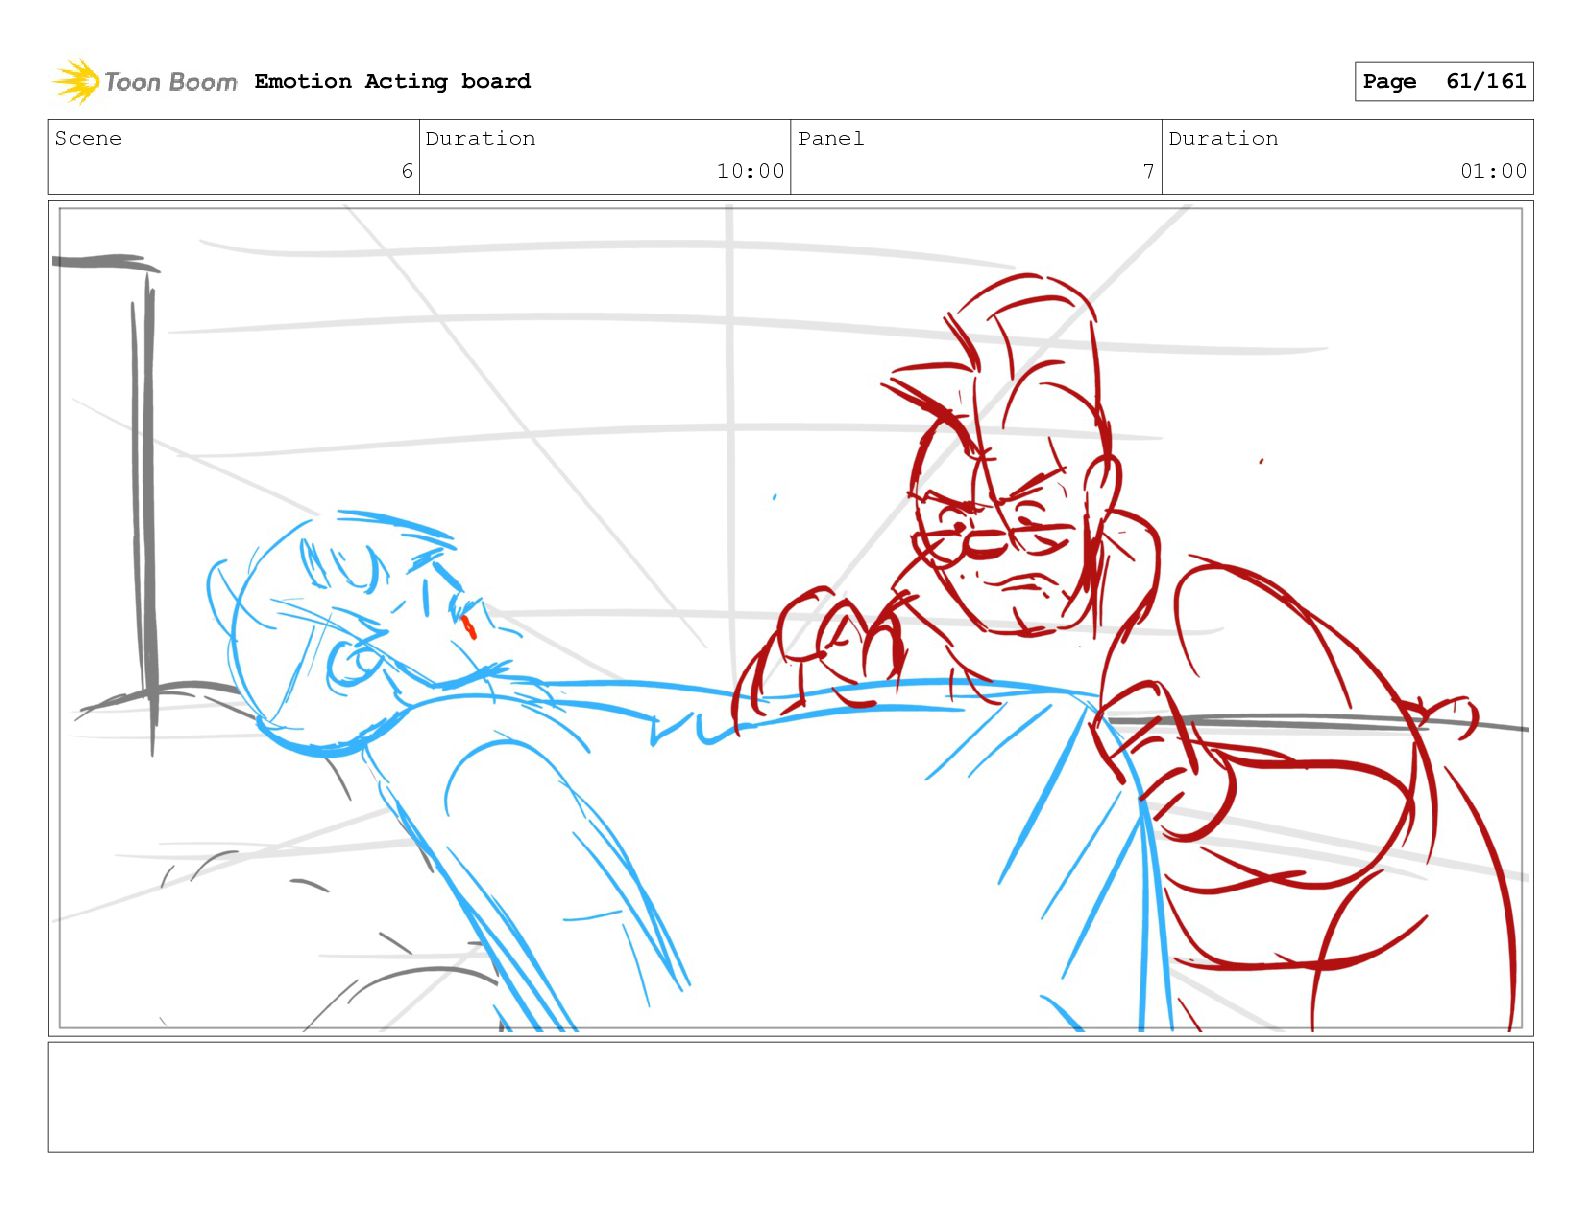This screenshot has width=1584, height=1224.
Task: Click the Toon Boom logo
Action: pyautogui.click(x=145, y=81)
